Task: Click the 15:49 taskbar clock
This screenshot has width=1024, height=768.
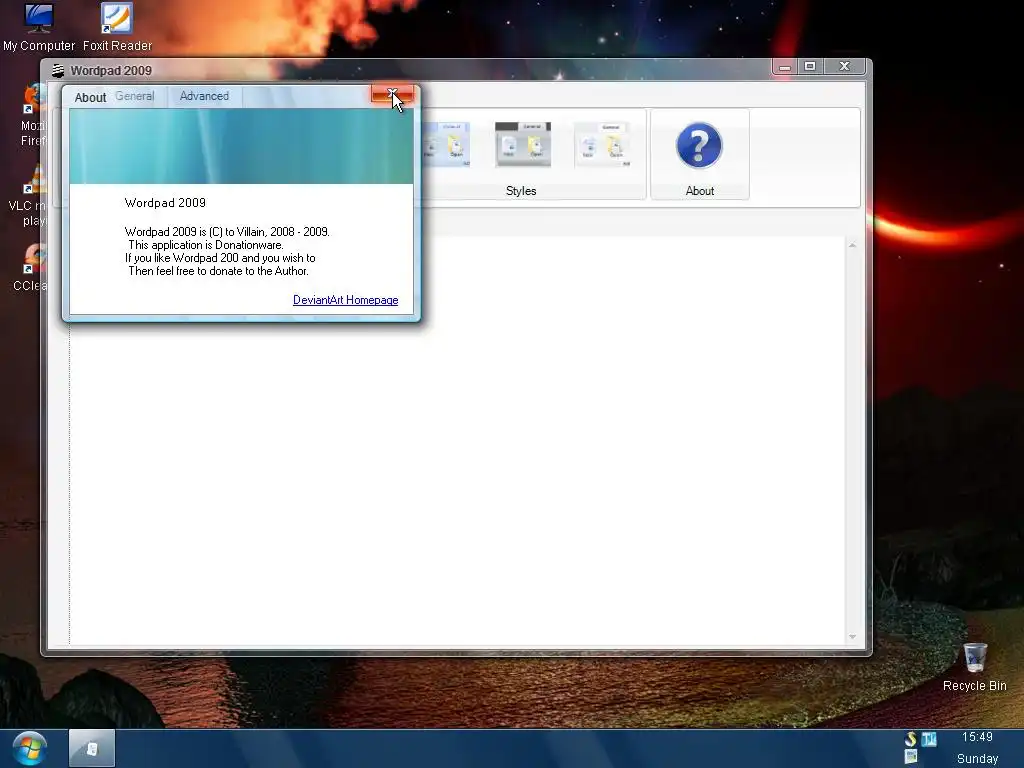Action: [x=977, y=737]
